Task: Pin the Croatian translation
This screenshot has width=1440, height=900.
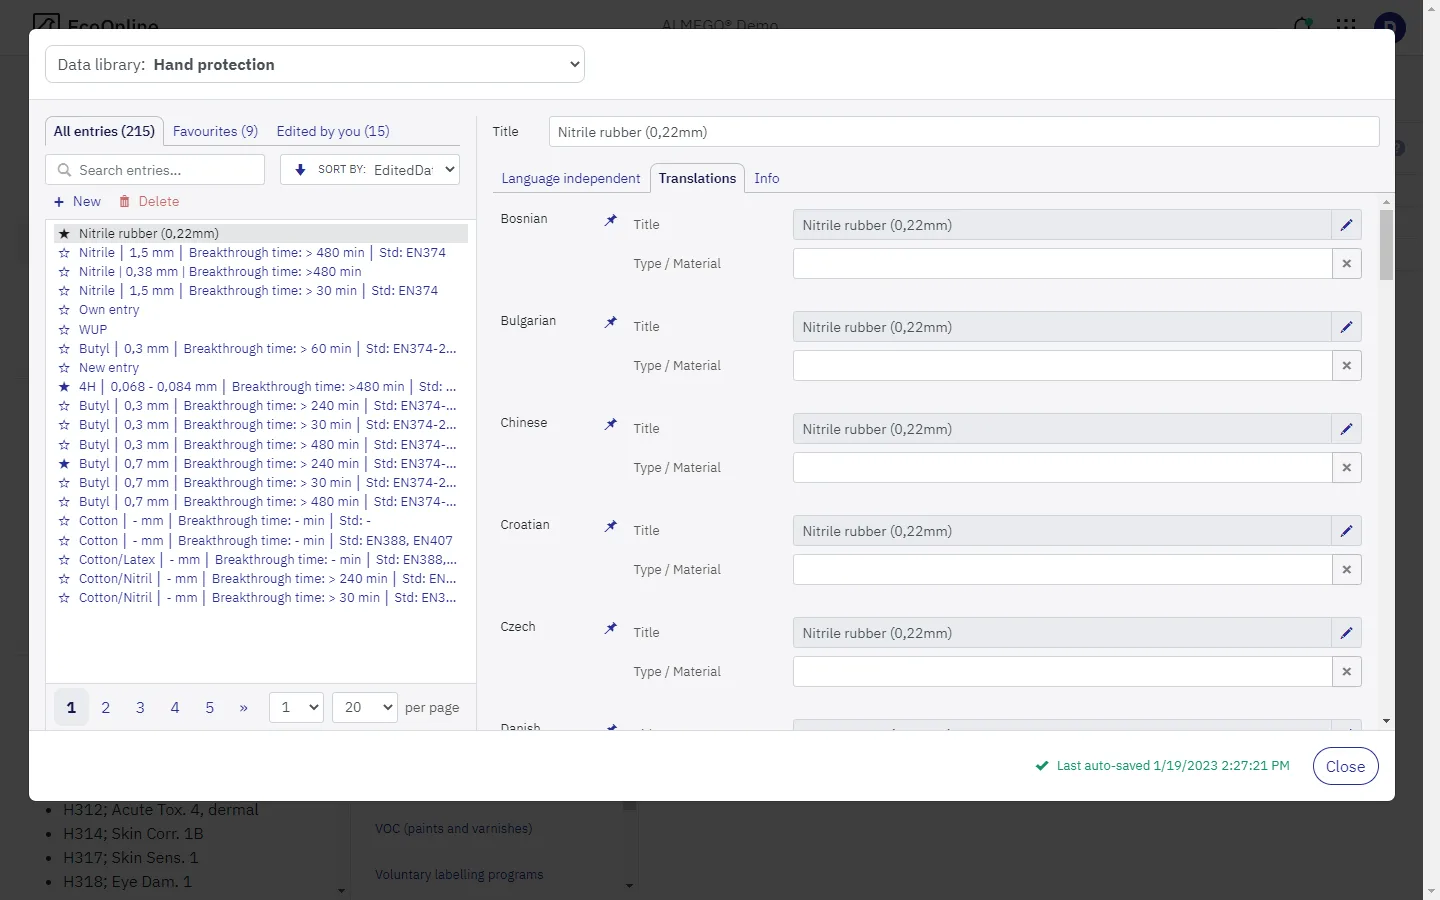Action: (x=611, y=526)
